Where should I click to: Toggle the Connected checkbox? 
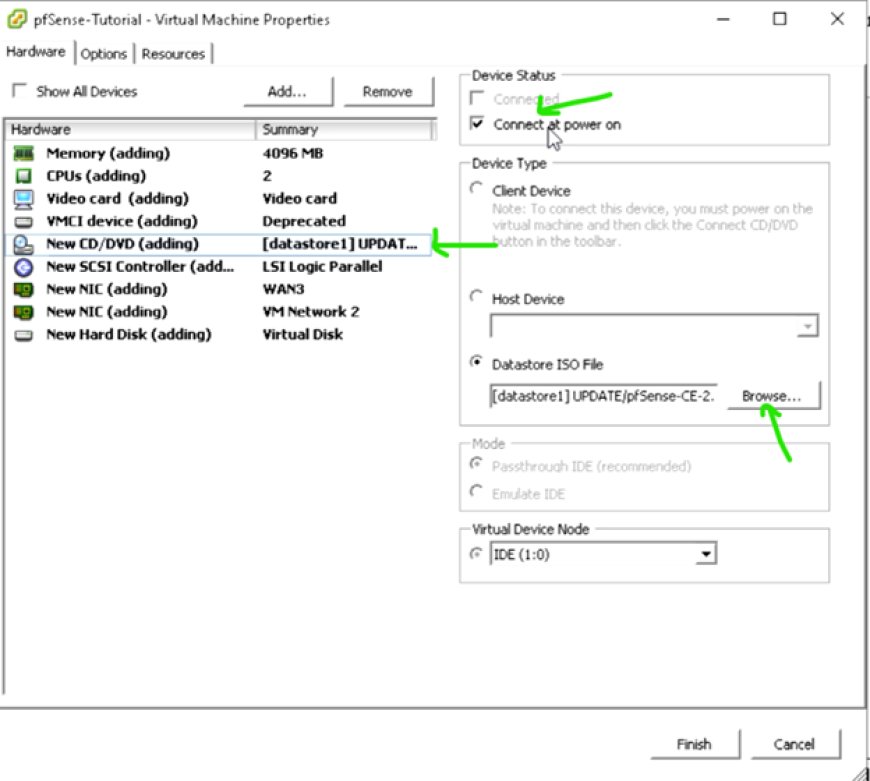(x=477, y=98)
